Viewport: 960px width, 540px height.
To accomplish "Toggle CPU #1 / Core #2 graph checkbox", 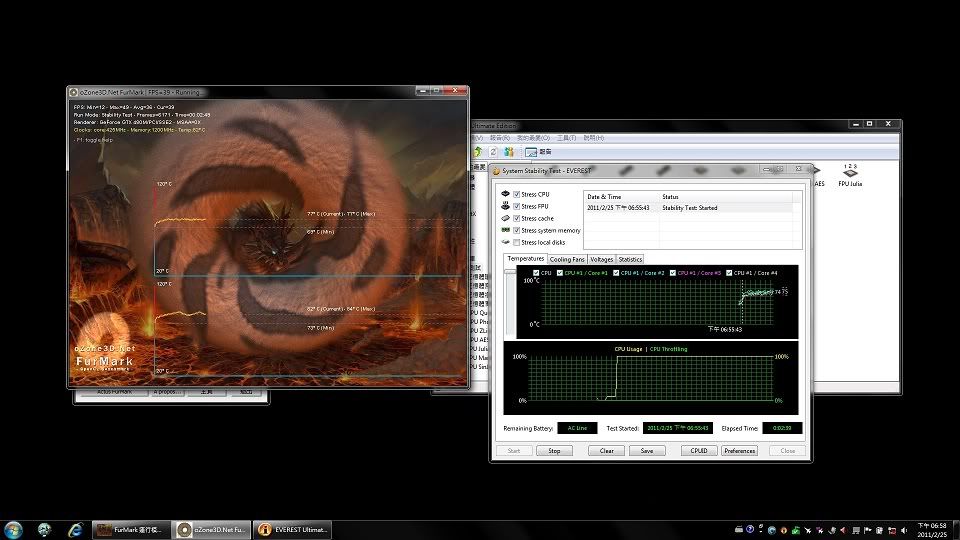I will click(616, 273).
